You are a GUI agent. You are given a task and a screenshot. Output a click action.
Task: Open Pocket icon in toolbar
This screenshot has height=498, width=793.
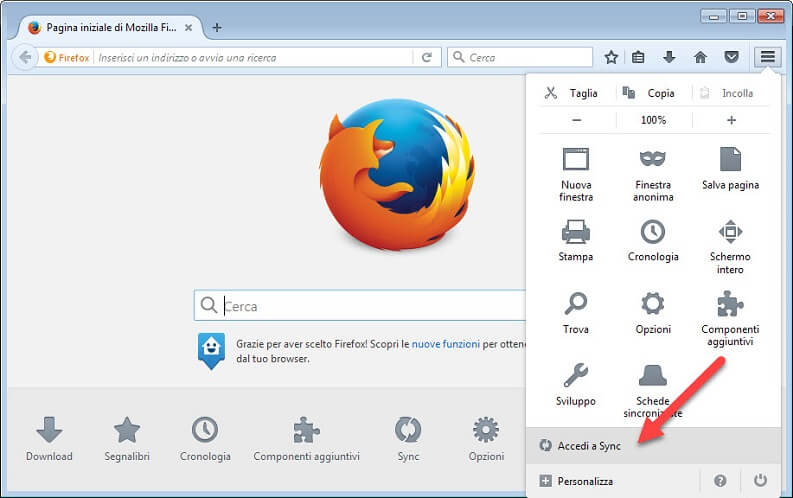[x=731, y=57]
